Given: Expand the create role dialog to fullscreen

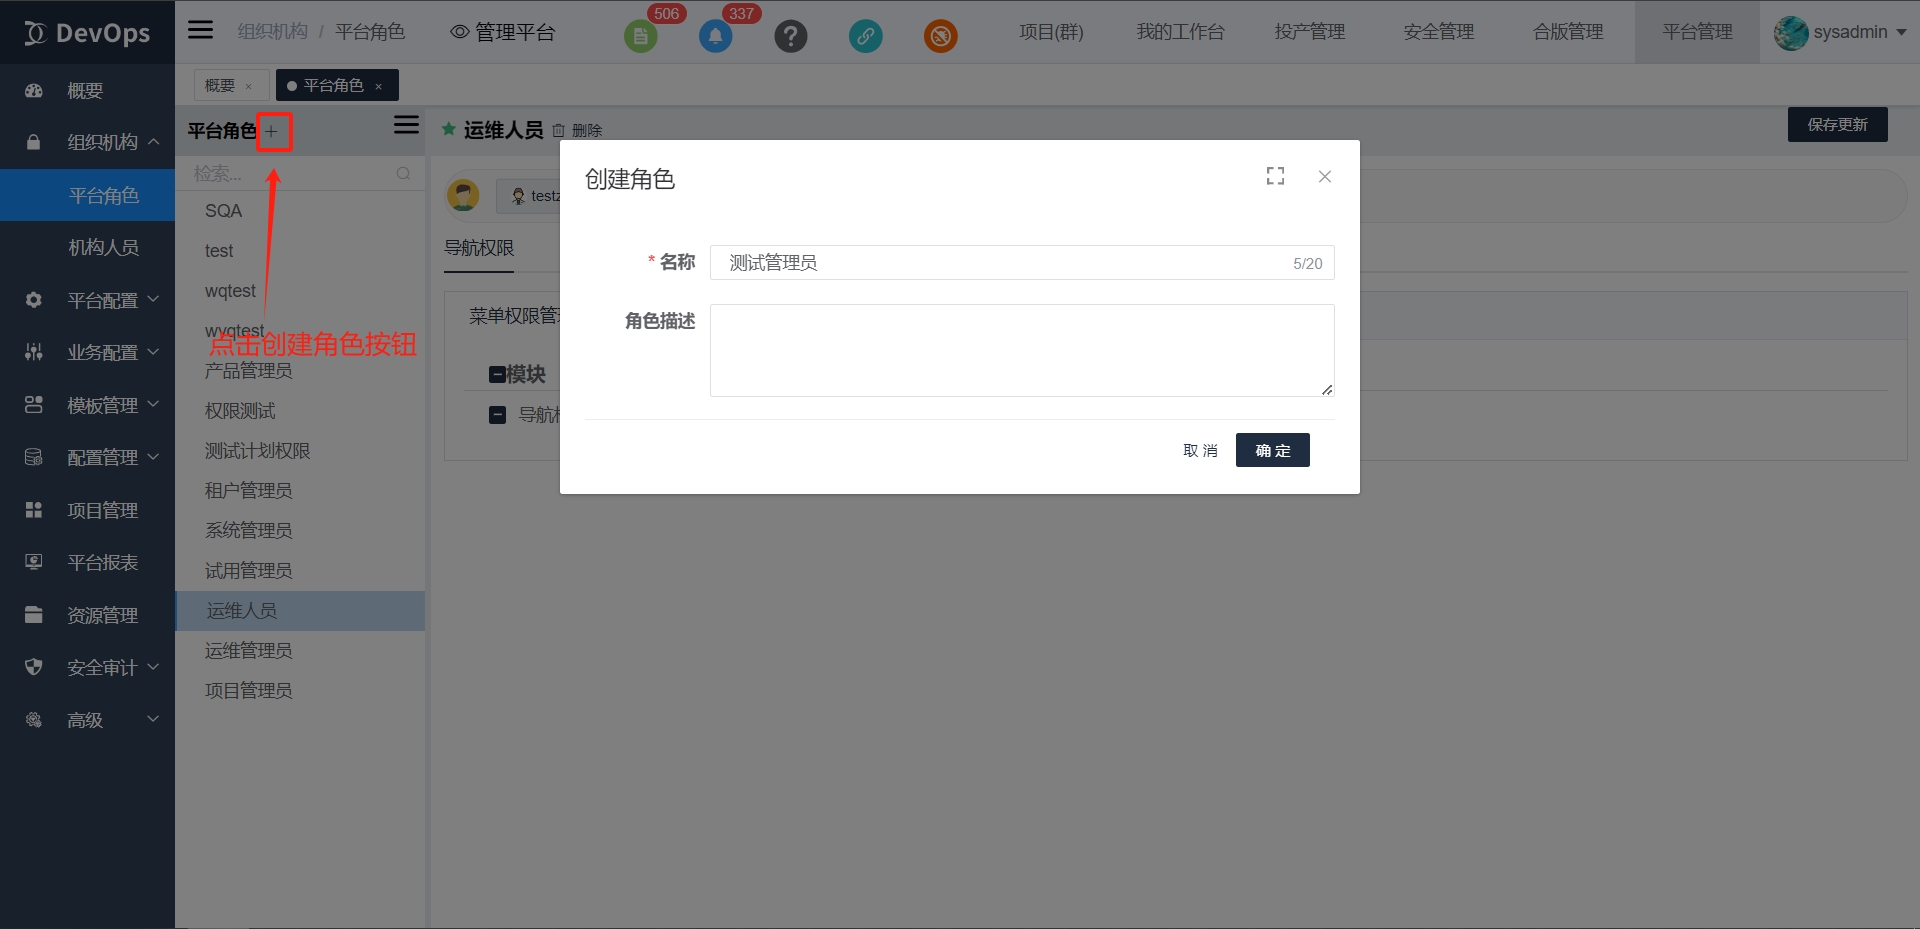Looking at the screenshot, I should click(x=1275, y=176).
